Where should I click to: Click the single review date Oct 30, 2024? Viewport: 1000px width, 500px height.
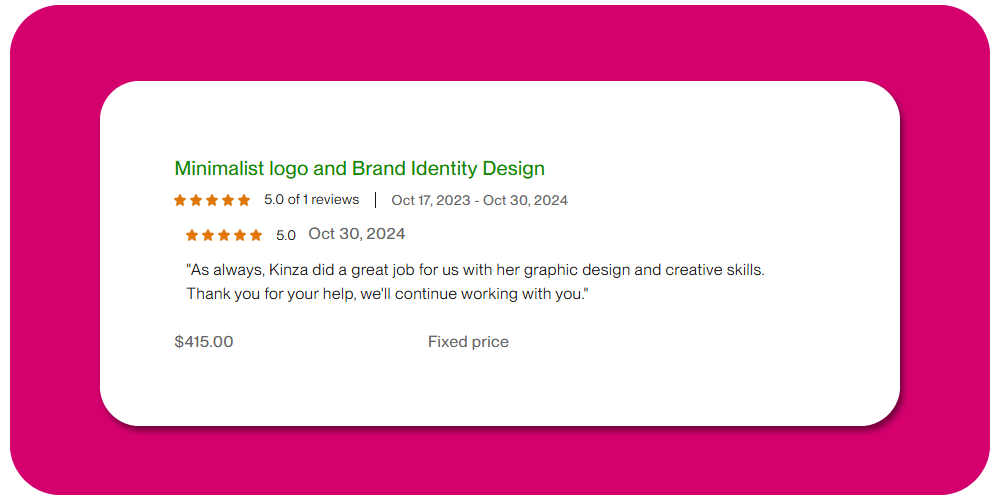pos(356,234)
